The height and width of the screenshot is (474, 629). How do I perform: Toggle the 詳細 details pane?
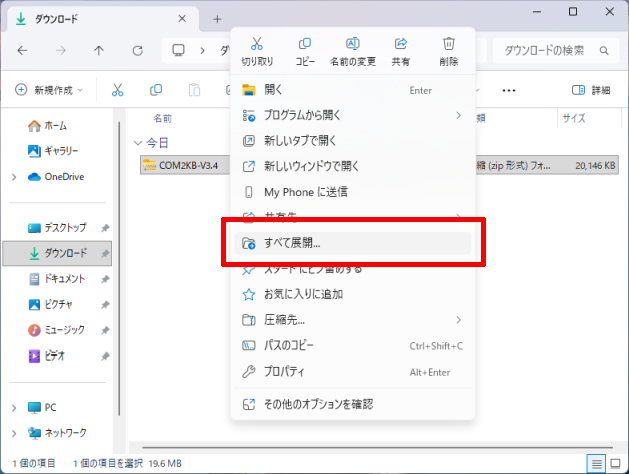tap(590, 90)
